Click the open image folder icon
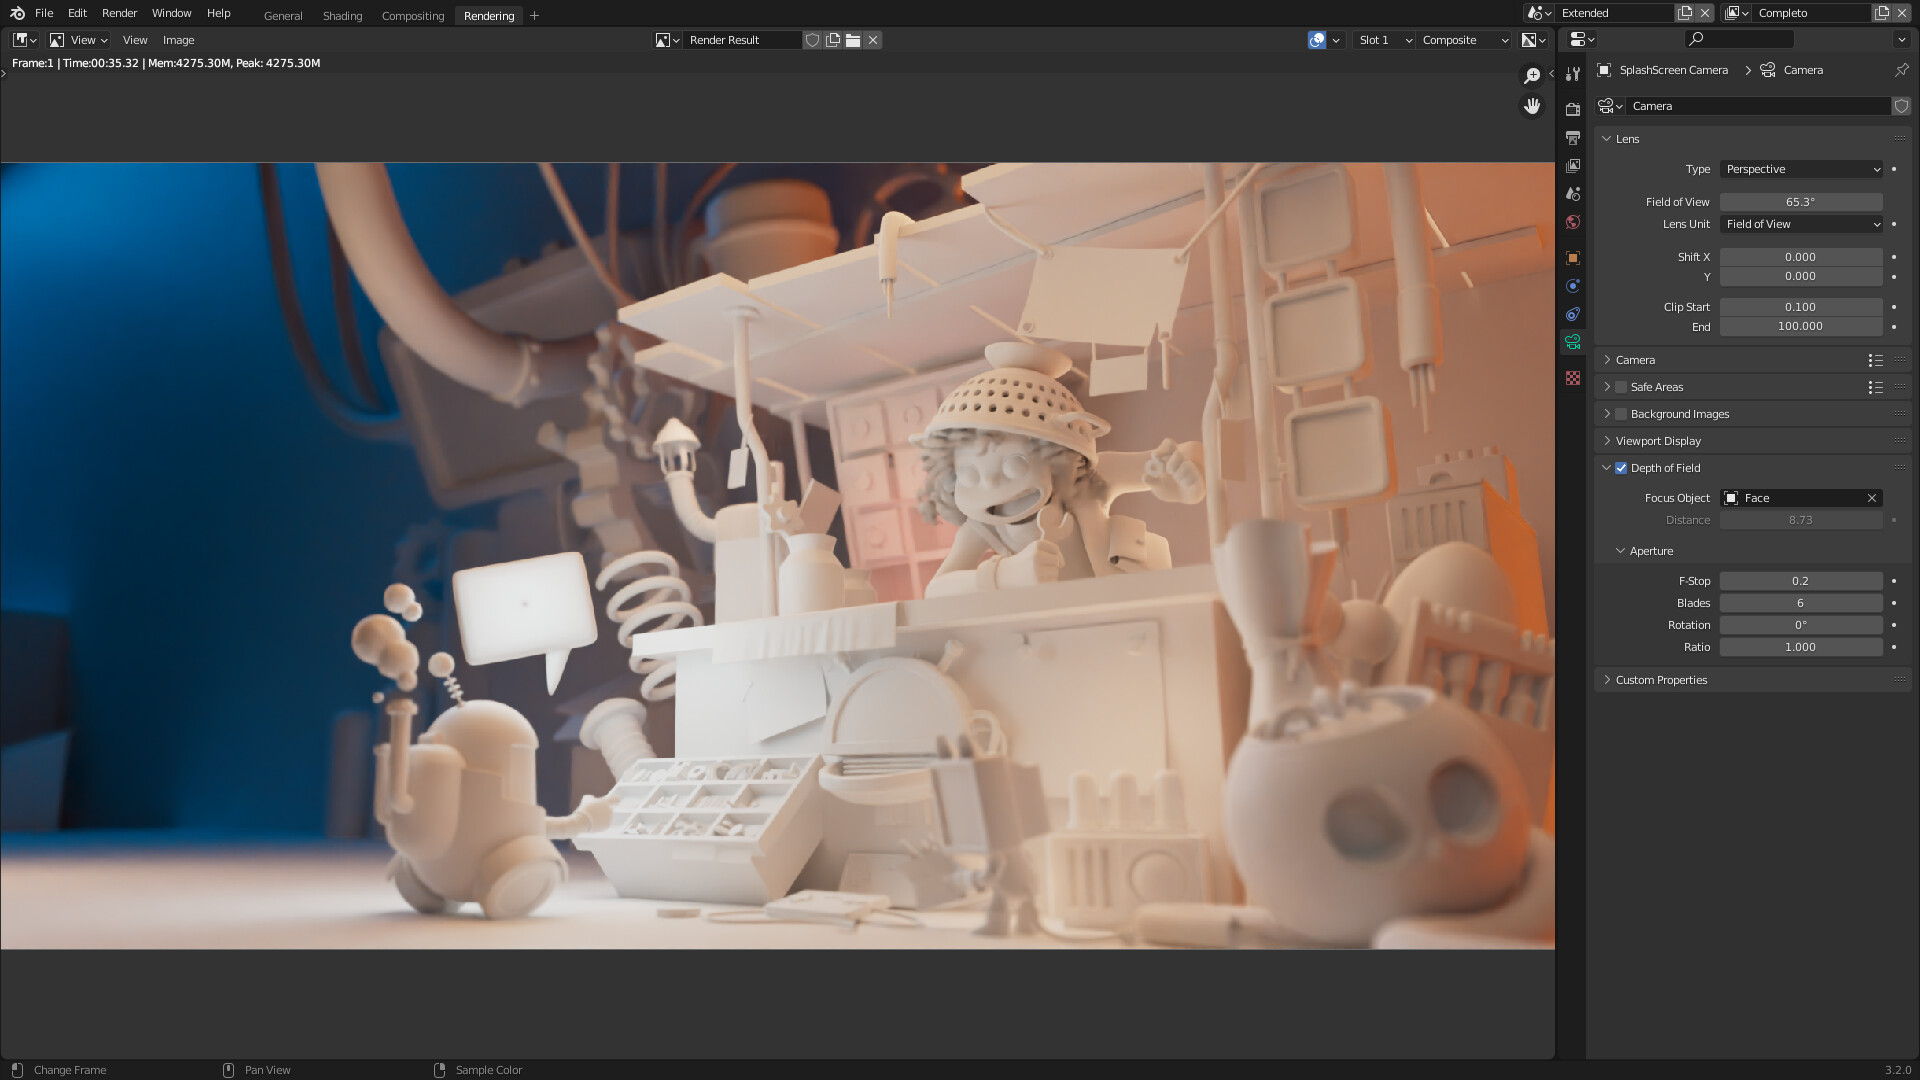Image resolution: width=1920 pixels, height=1080 pixels. 853,40
